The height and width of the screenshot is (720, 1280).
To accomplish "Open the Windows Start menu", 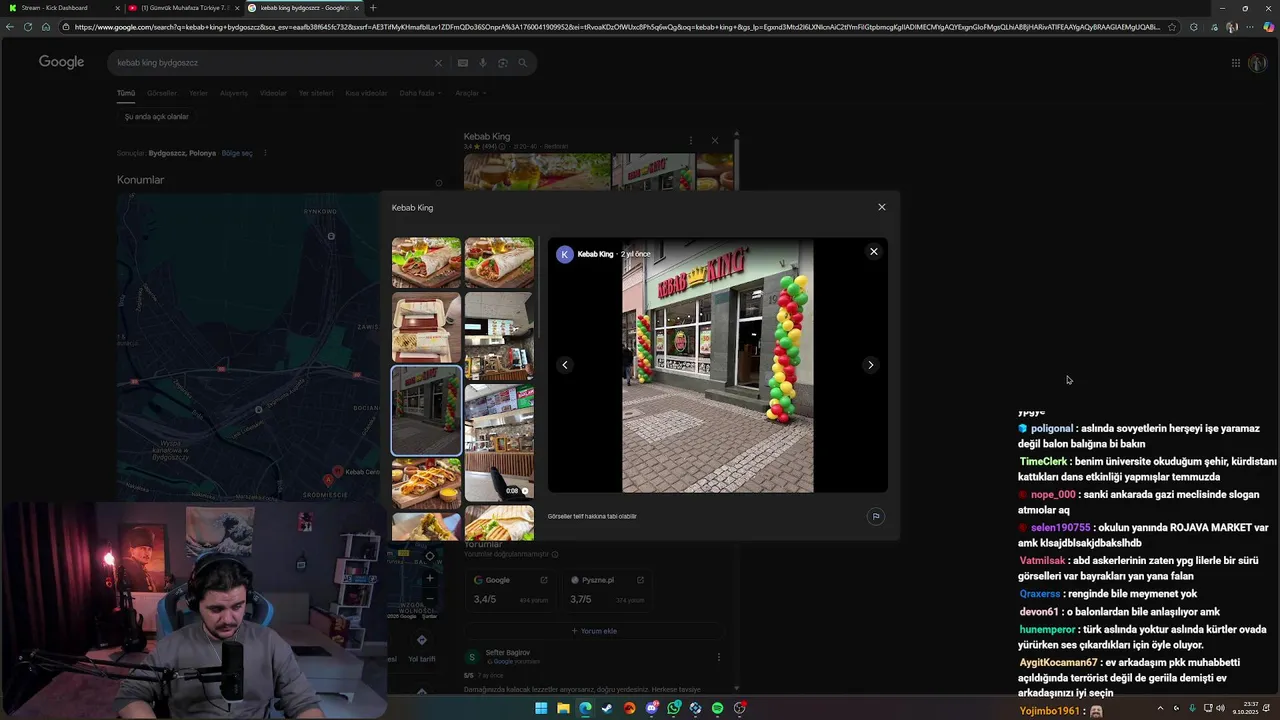I will pyautogui.click(x=541, y=708).
